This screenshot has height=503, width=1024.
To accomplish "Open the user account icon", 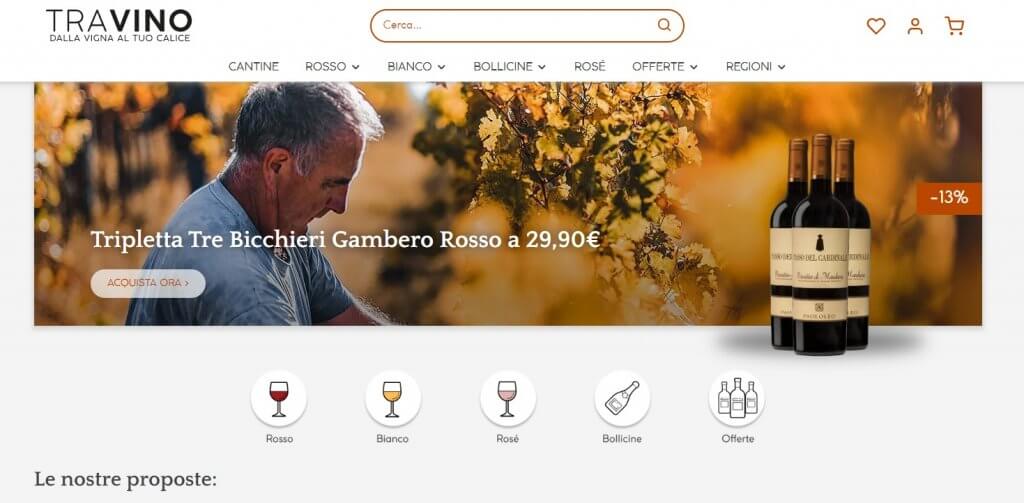I will (915, 26).
